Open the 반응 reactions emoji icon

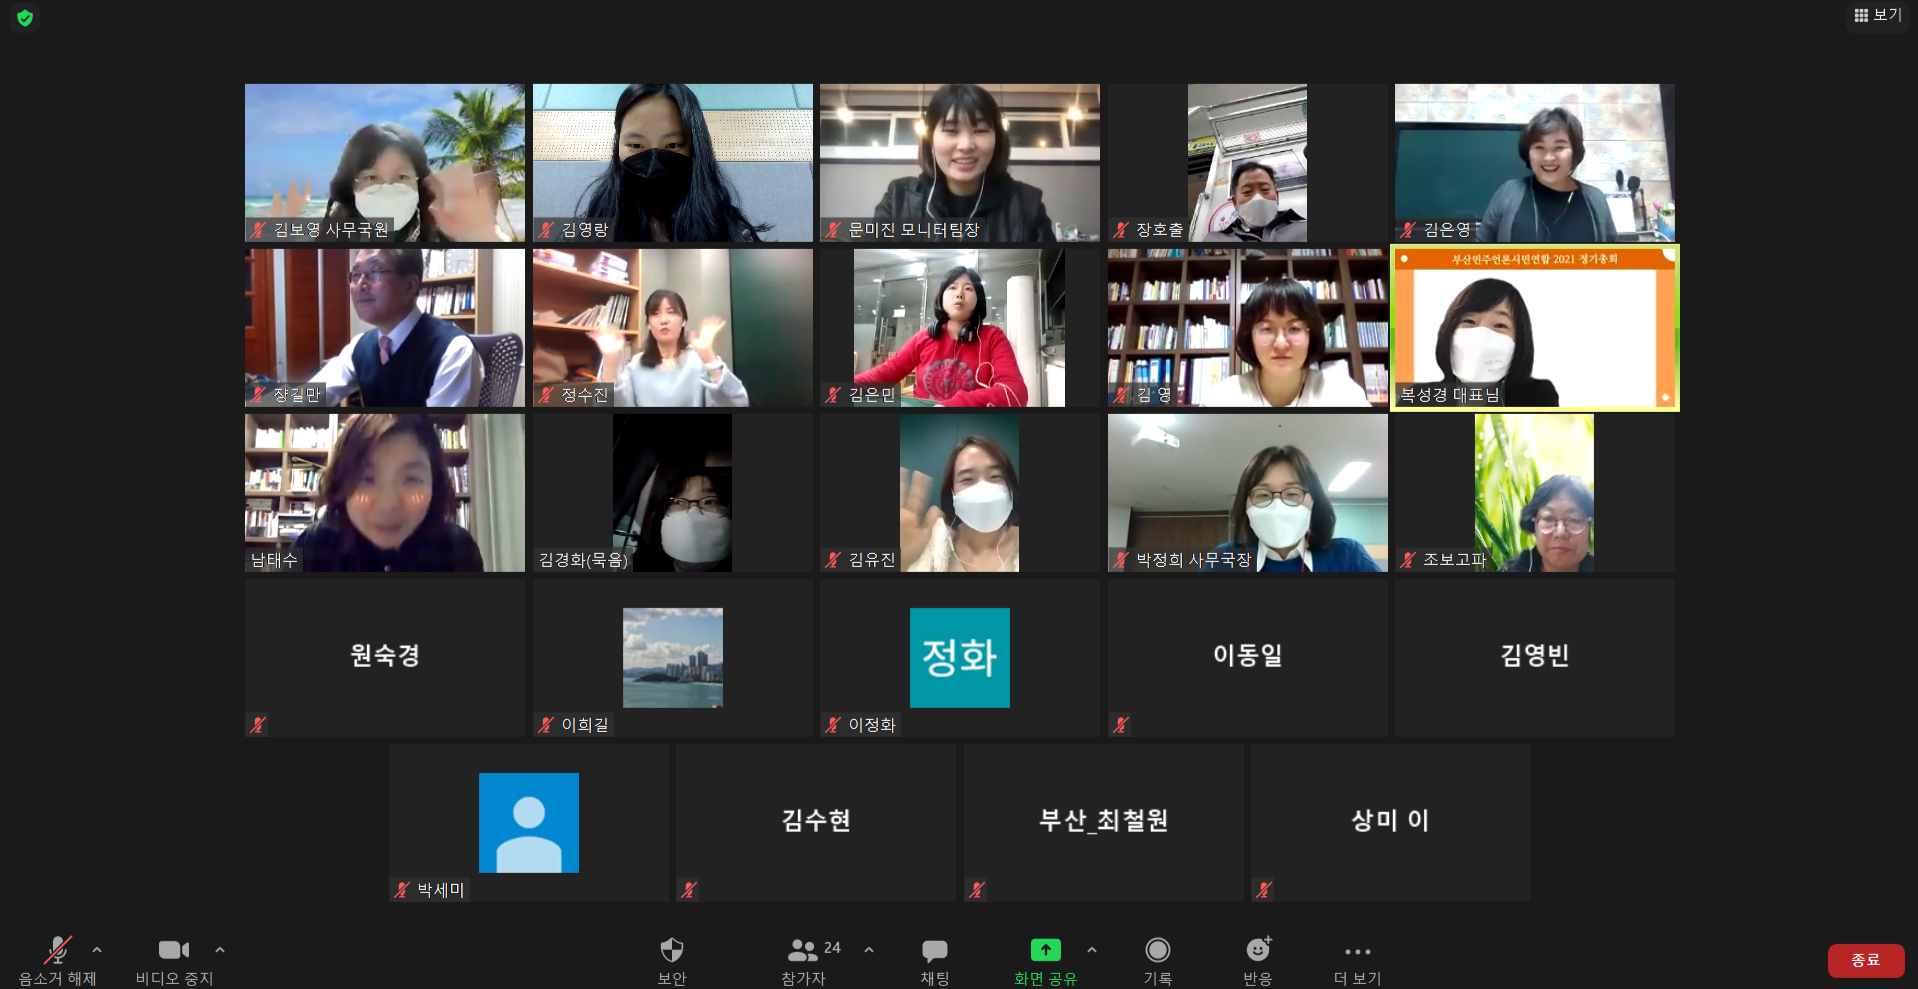pos(1258,950)
